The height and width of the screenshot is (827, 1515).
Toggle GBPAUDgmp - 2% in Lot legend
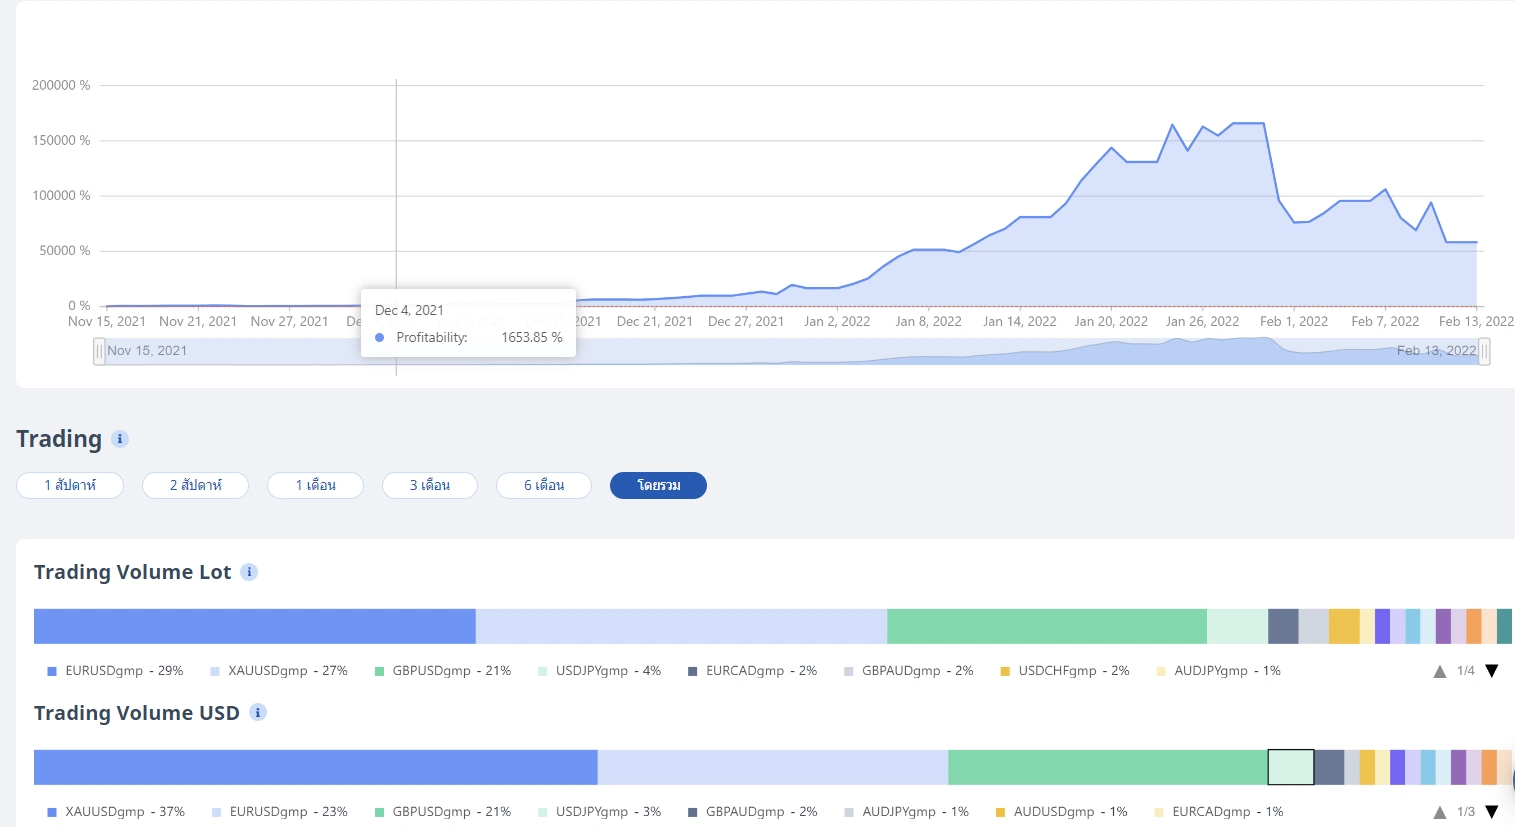click(908, 671)
